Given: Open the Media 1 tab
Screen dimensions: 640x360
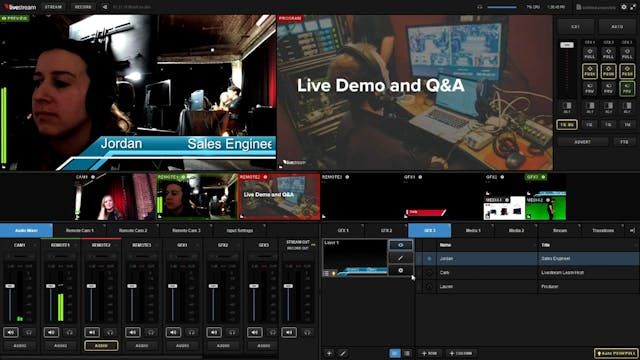Looking at the screenshot, I should click(473, 231).
